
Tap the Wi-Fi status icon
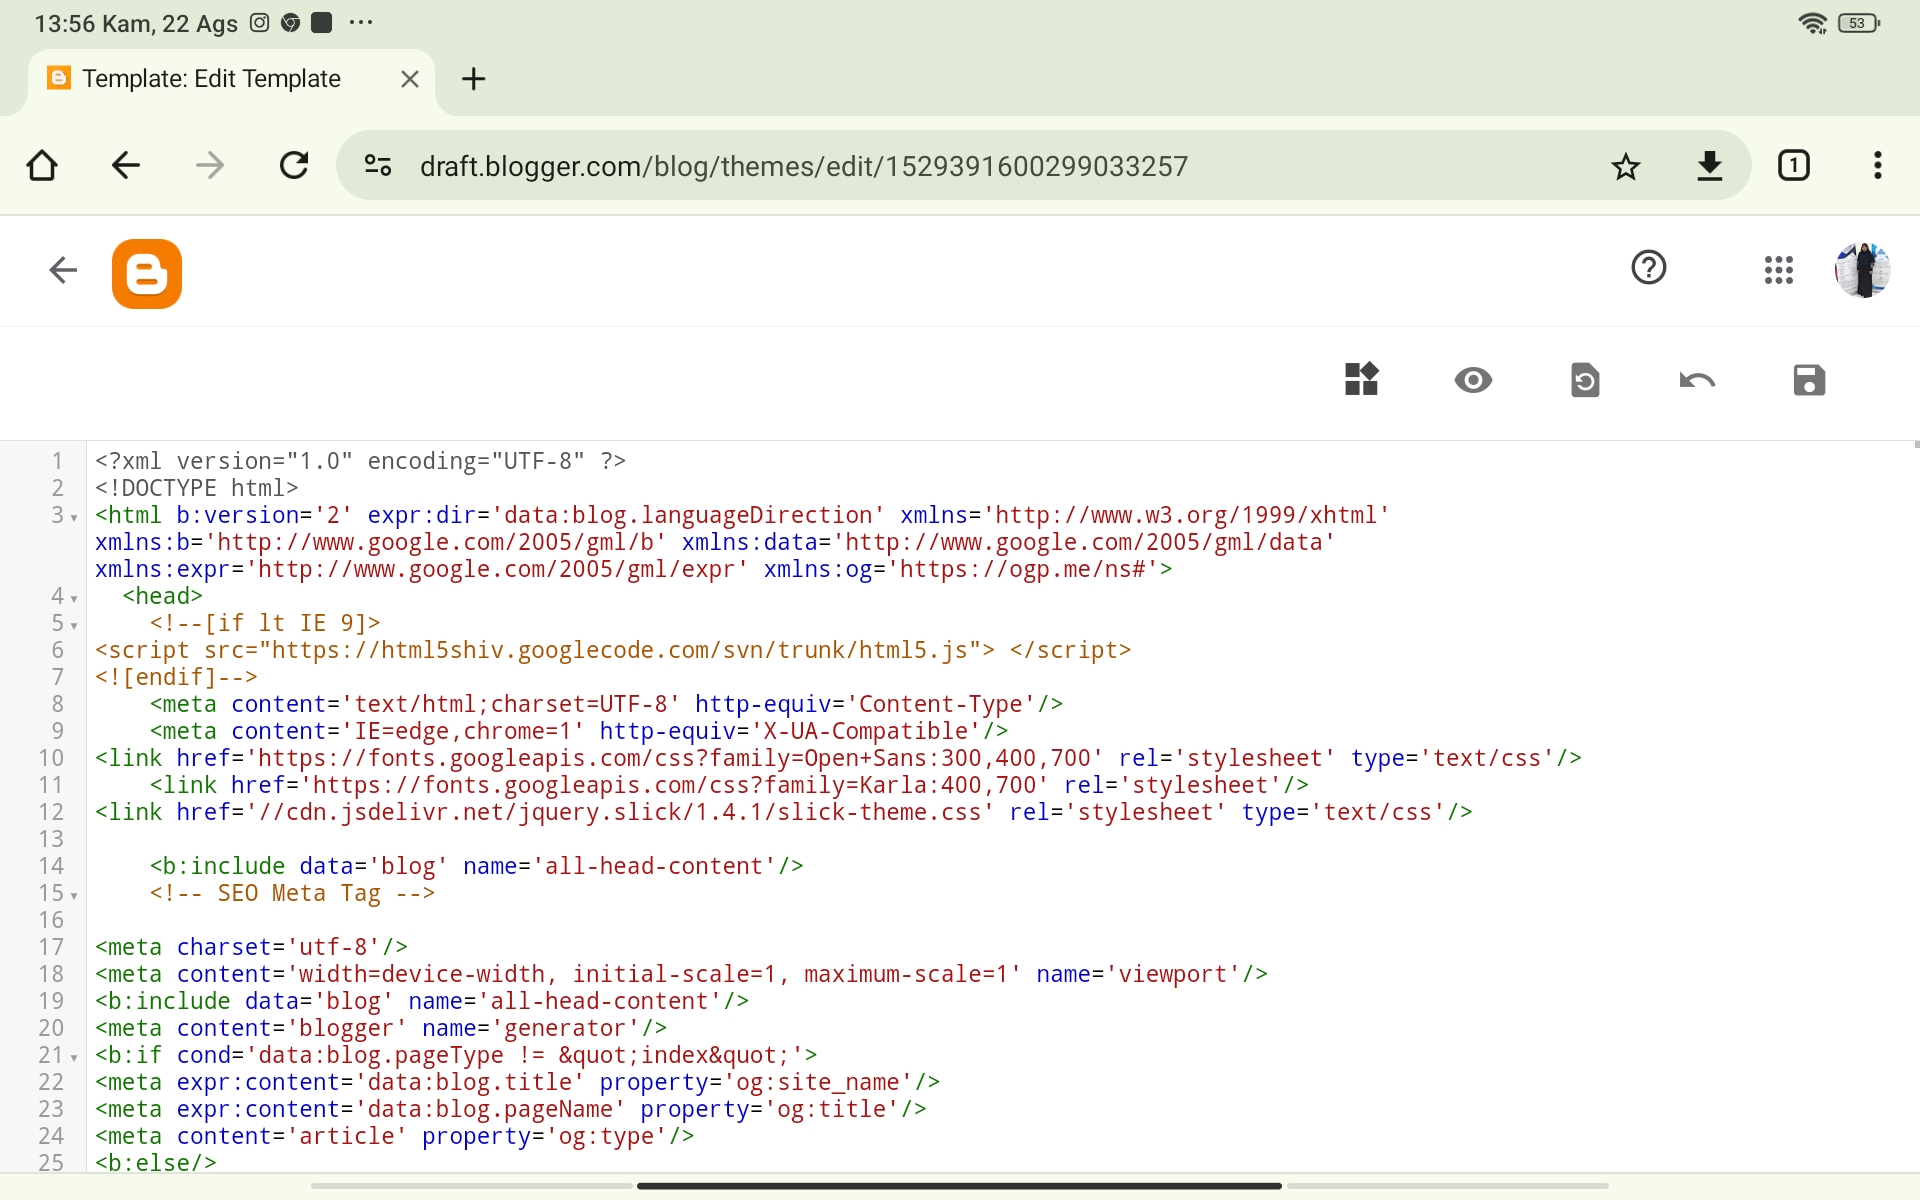(1813, 23)
